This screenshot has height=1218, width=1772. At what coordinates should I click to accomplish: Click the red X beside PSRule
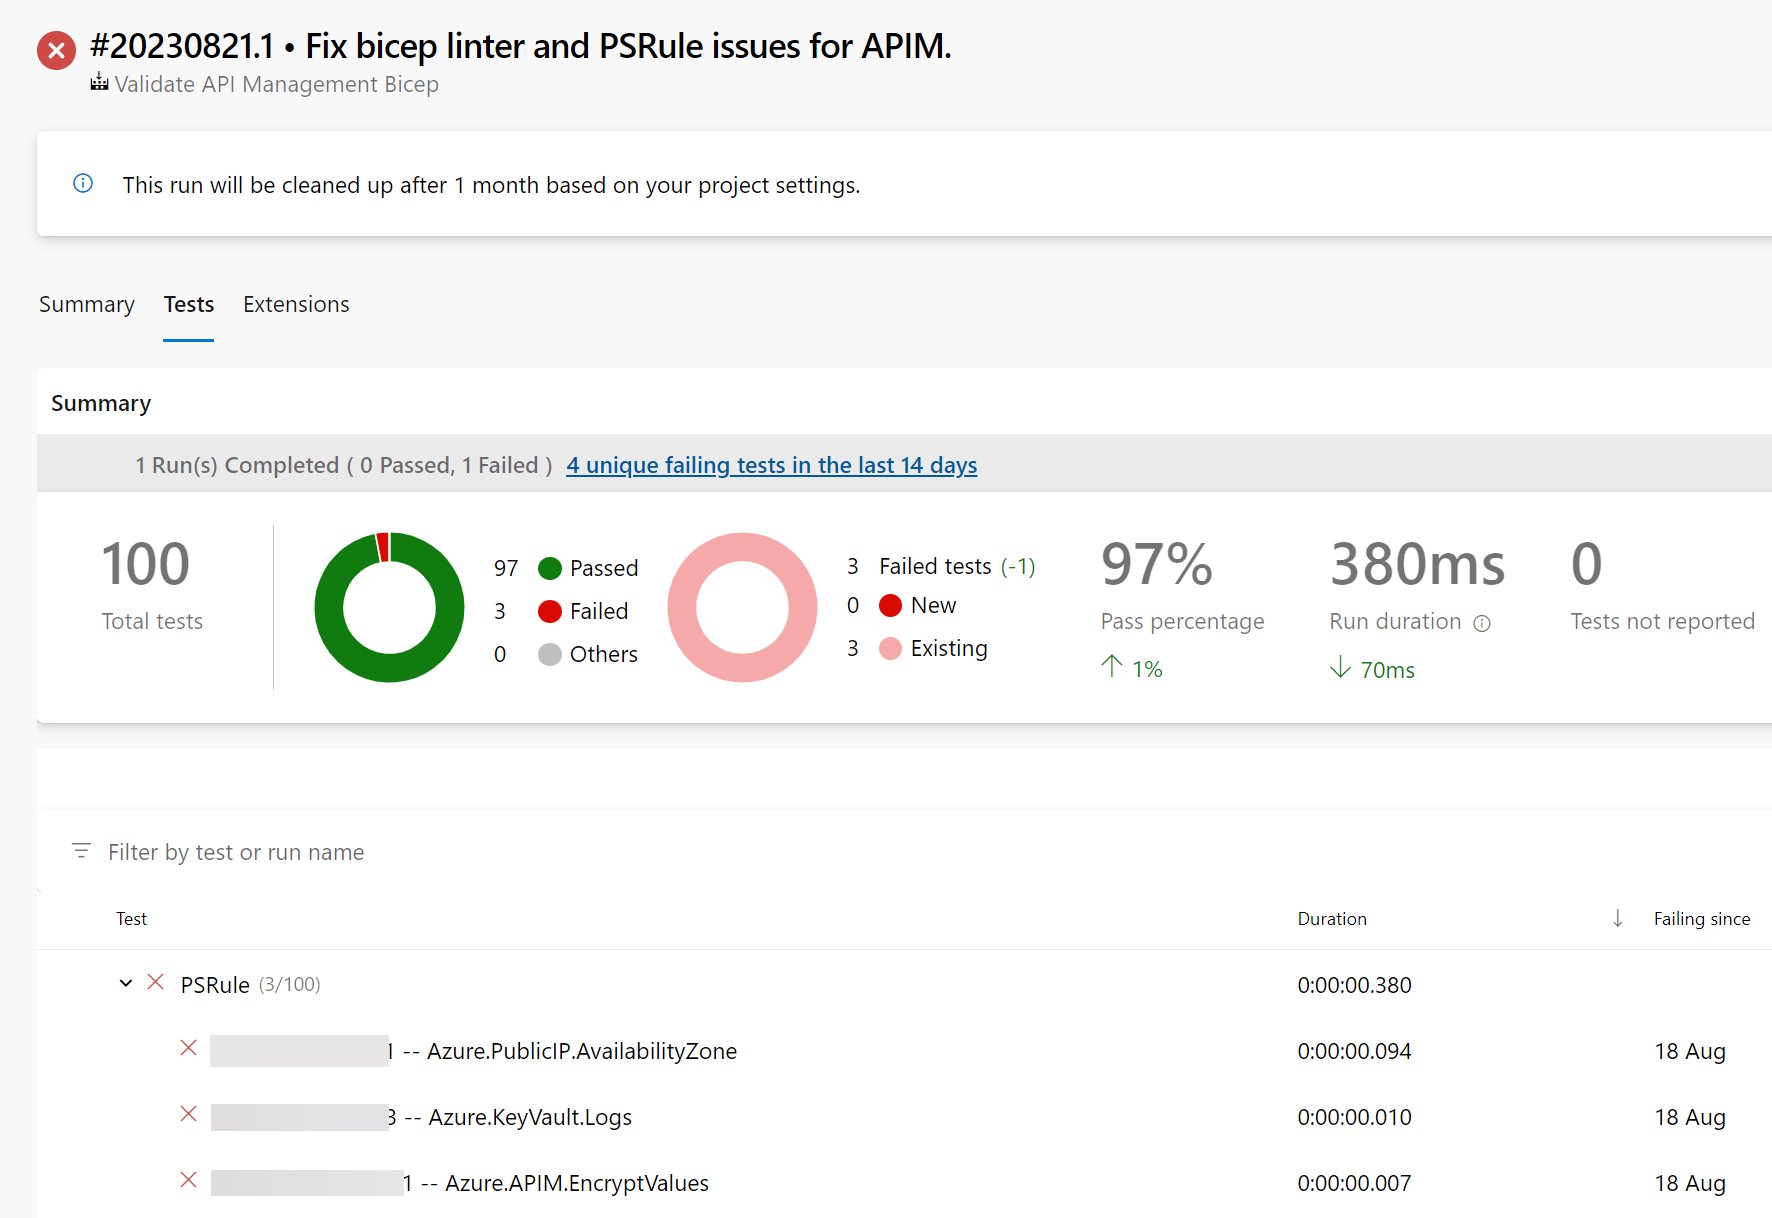coord(155,982)
